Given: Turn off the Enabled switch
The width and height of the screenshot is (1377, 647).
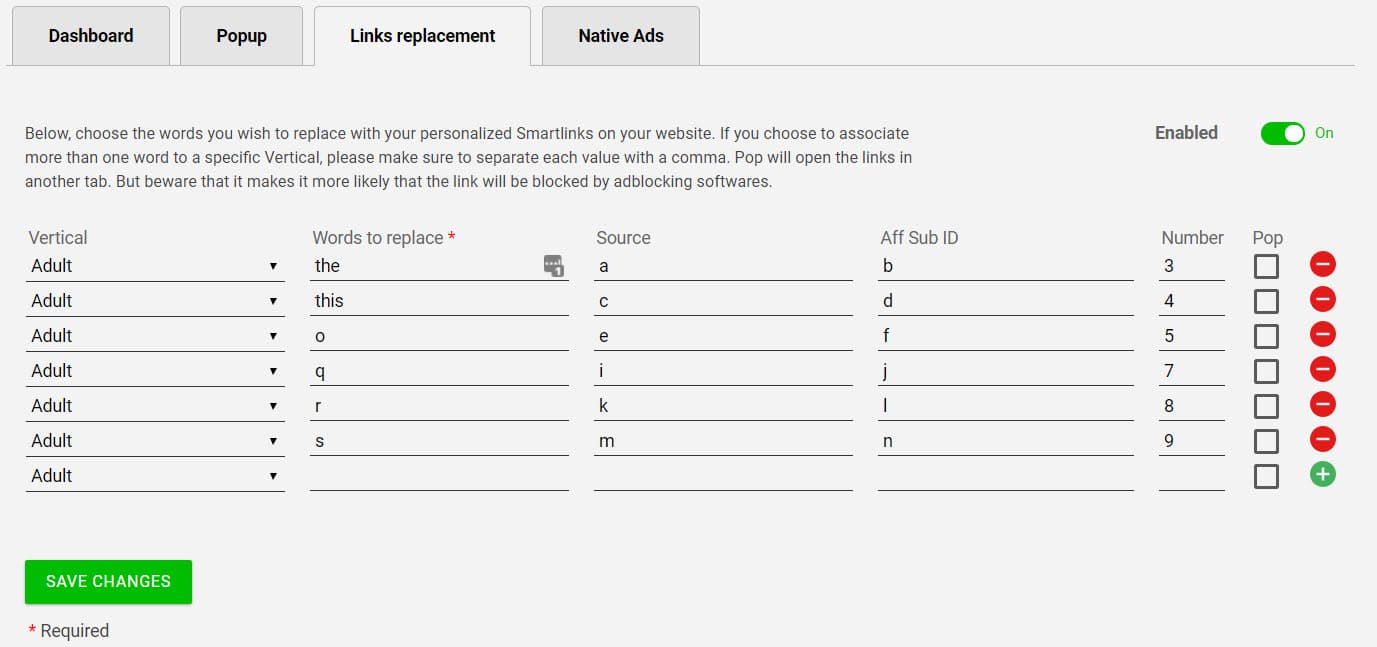Looking at the screenshot, I should click(1283, 133).
